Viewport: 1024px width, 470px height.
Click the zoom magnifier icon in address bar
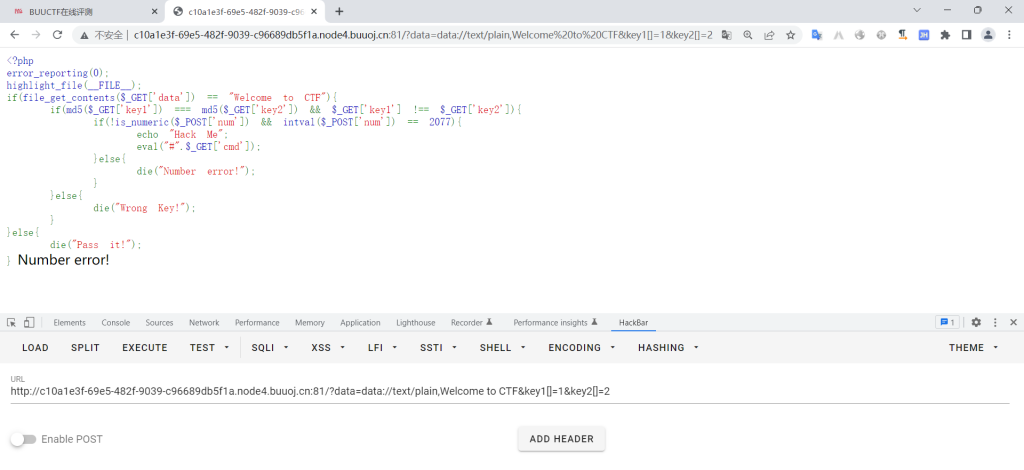747,34
